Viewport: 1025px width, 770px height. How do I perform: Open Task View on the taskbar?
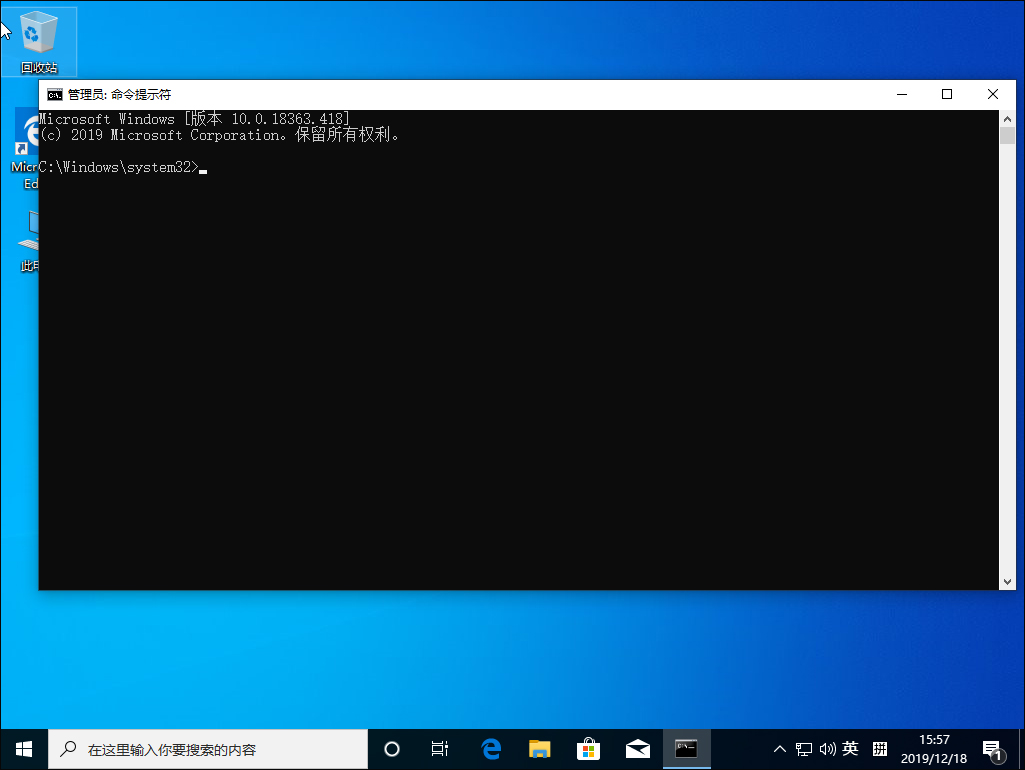click(440, 748)
